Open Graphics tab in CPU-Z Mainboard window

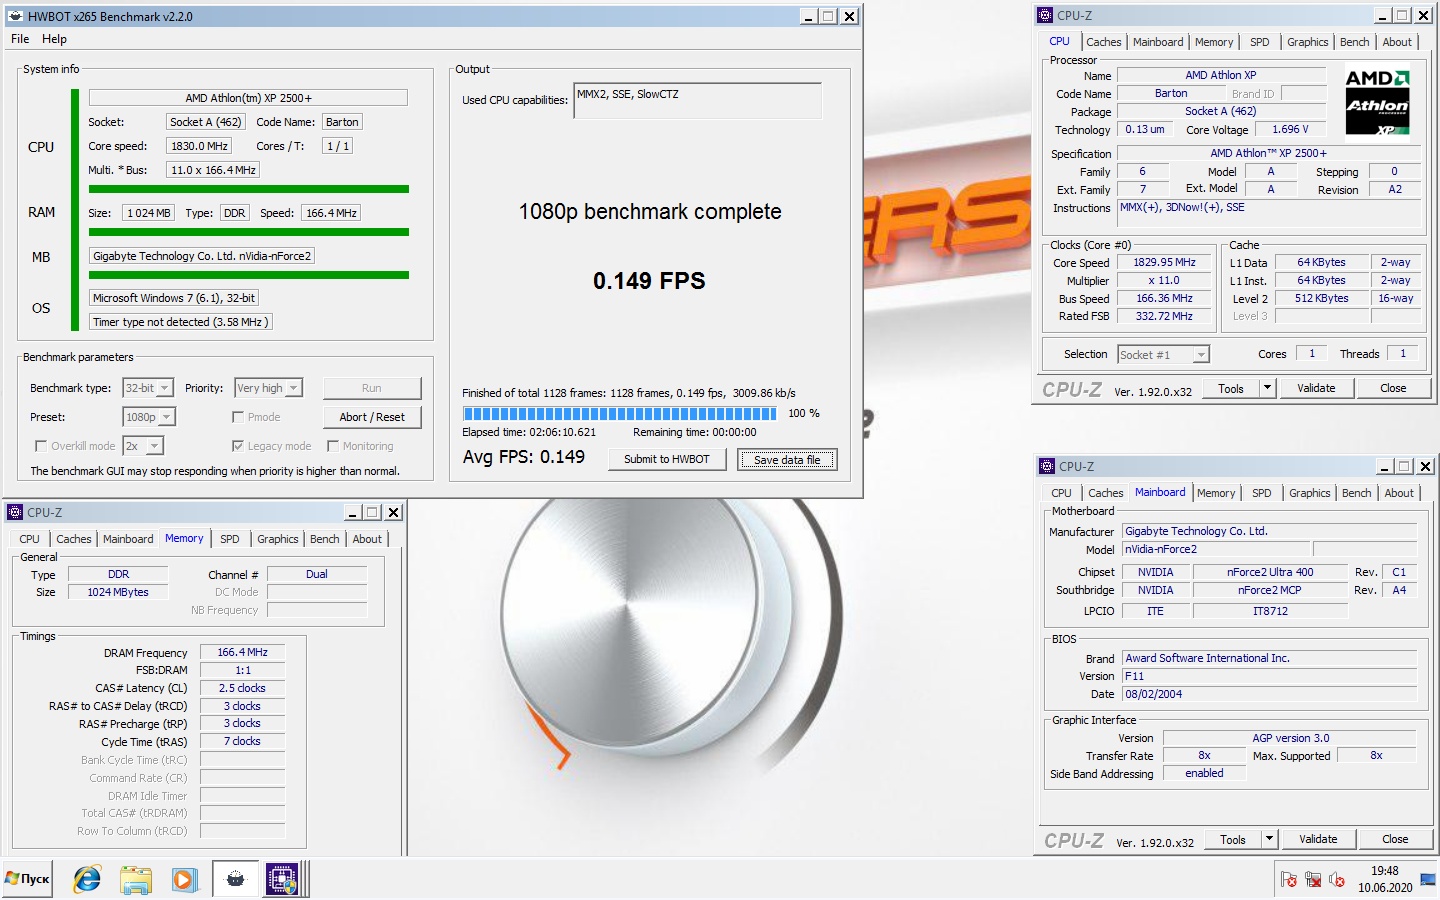click(x=1310, y=493)
